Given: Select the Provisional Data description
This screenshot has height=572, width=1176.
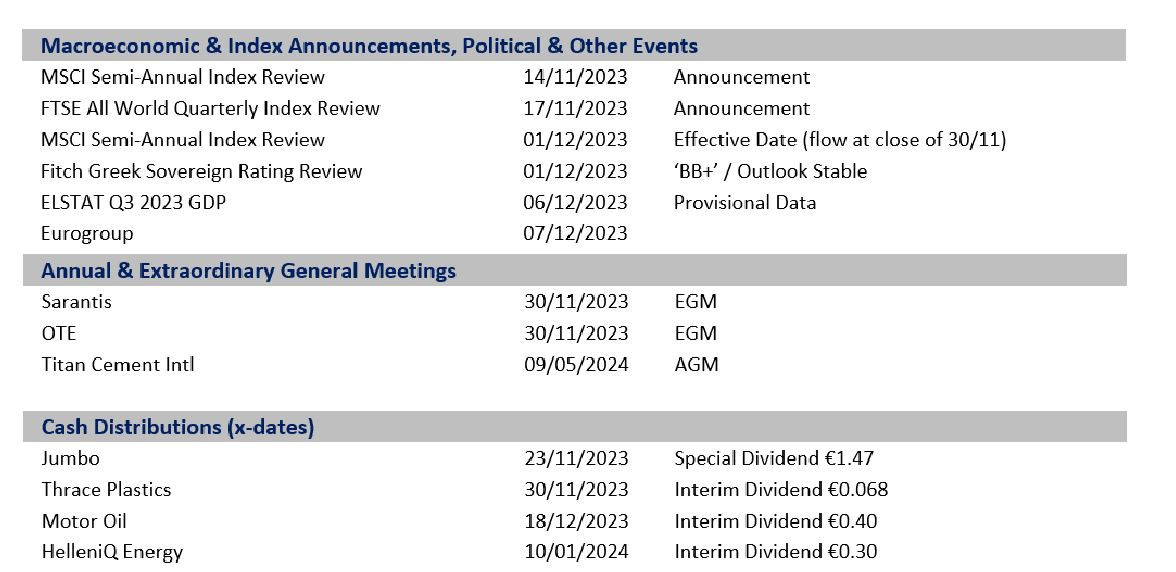Looking at the screenshot, I should coord(744,202).
